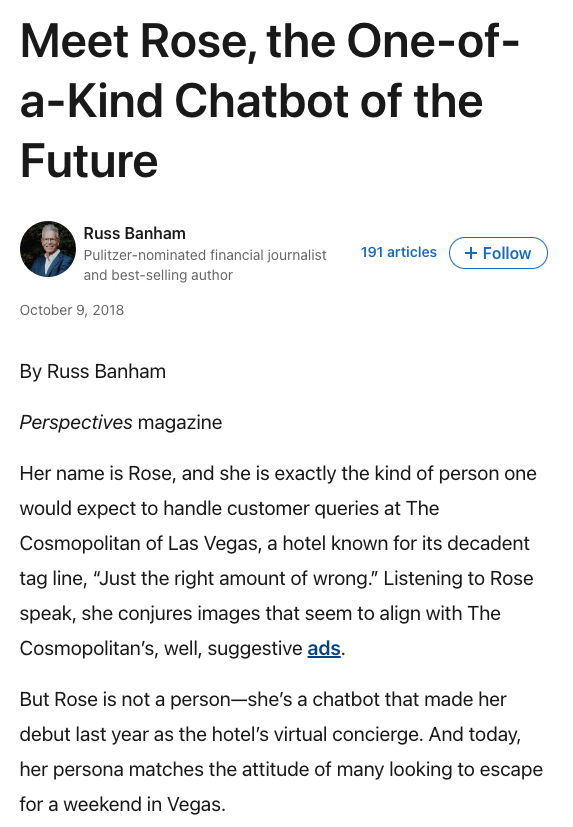Click the italic word 'Perspectives'
This screenshot has width=573, height=827.
76,422
